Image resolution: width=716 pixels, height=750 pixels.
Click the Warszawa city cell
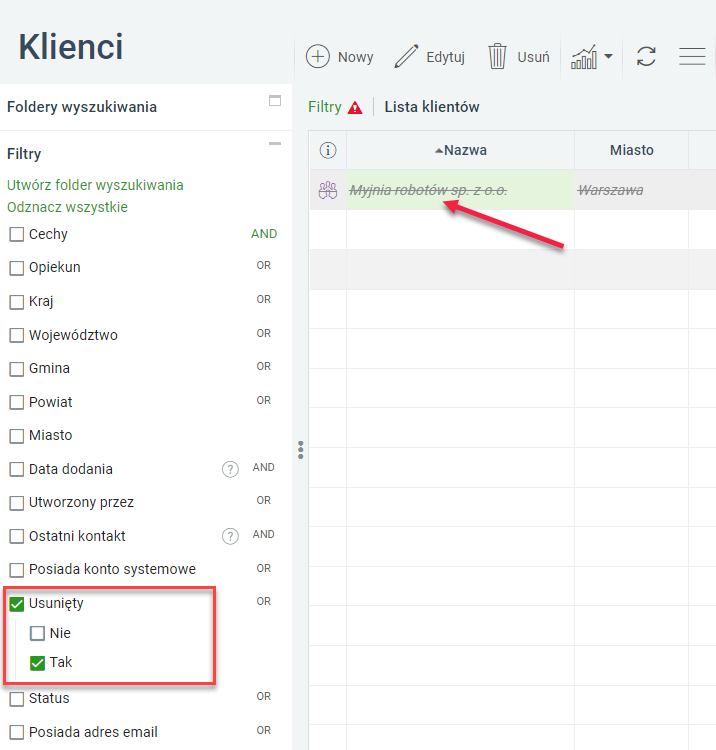[x=631, y=190]
